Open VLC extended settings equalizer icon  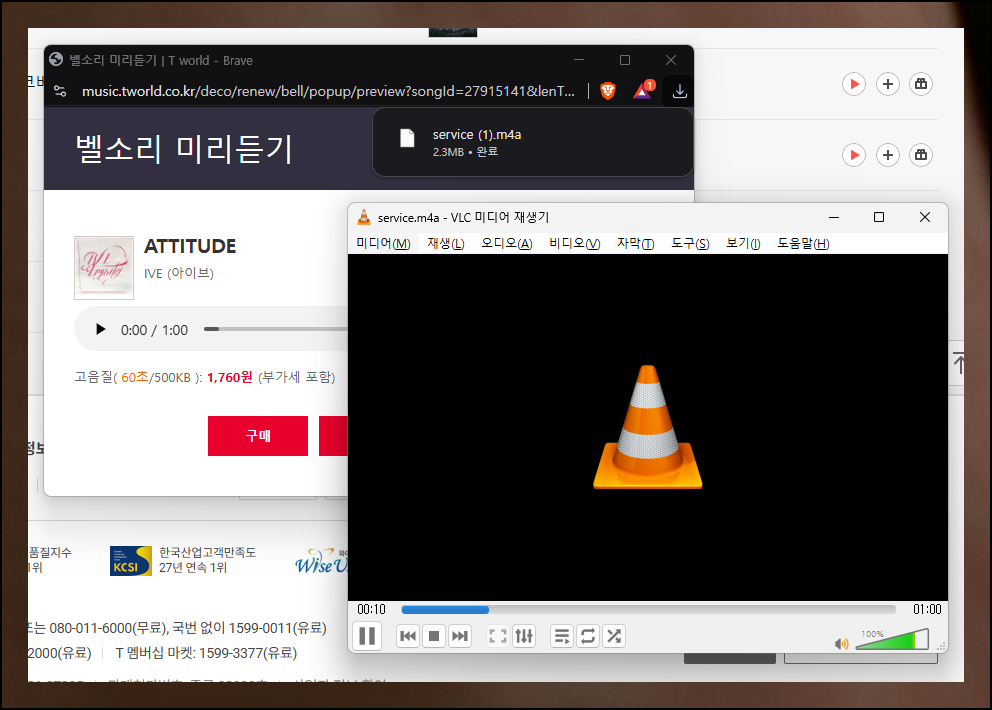(524, 636)
